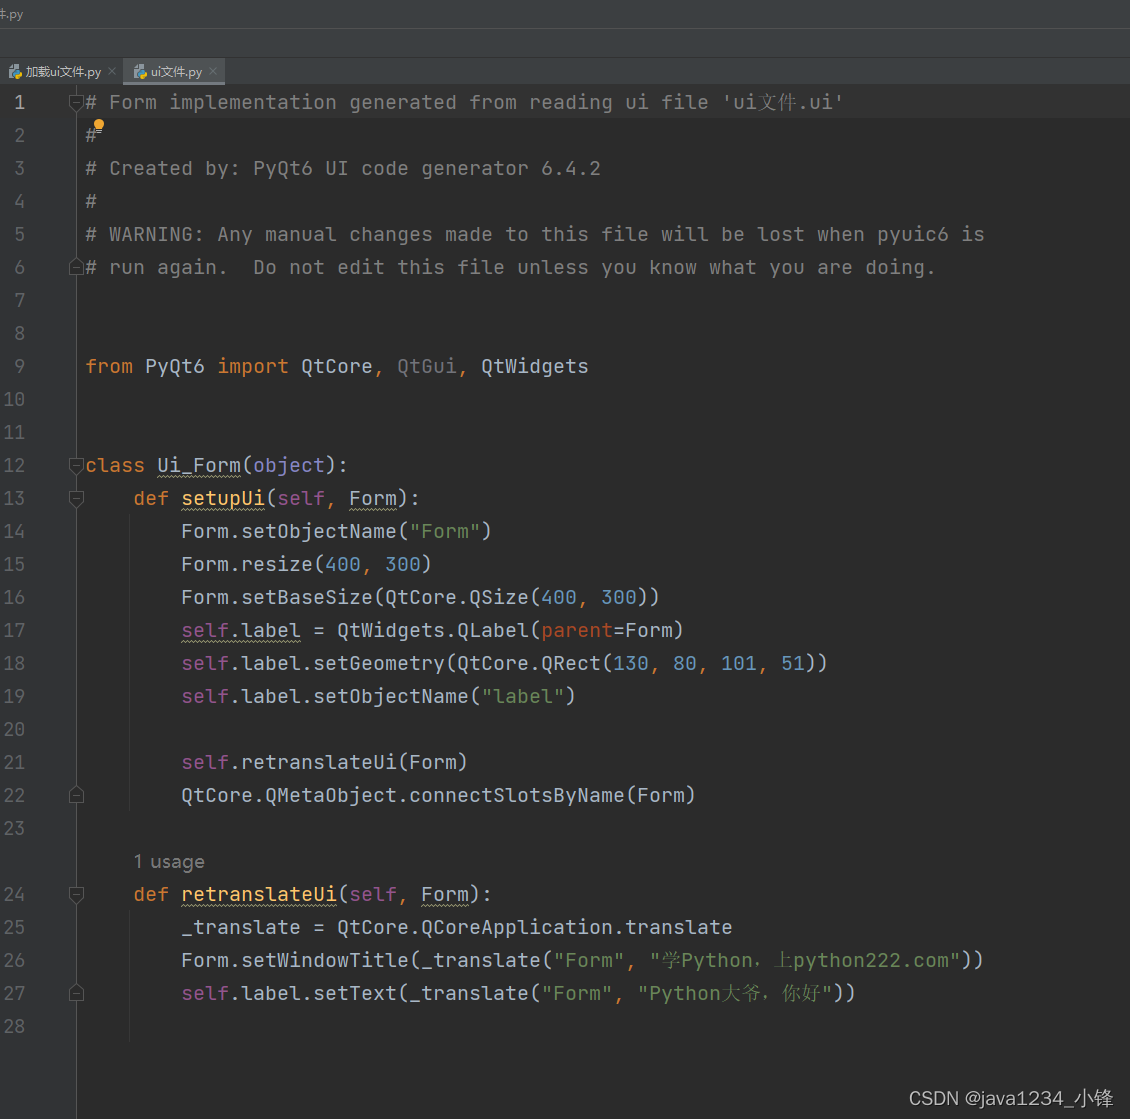Click parent=Form argument on line 17
Image resolution: width=1130 pixels, height=1119 pixels.
point(606,630)
